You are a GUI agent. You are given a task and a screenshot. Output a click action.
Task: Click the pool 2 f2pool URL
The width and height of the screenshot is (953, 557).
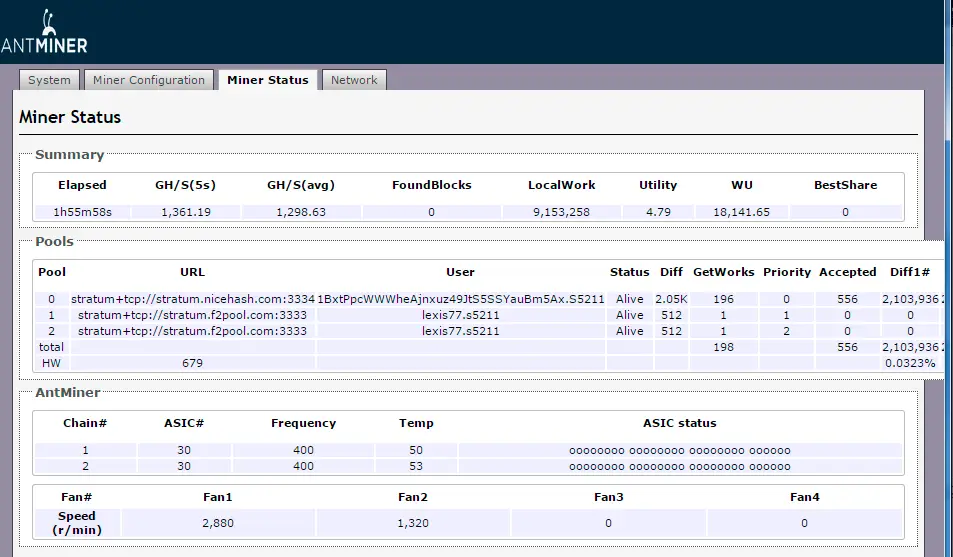(x=192, y=331)
